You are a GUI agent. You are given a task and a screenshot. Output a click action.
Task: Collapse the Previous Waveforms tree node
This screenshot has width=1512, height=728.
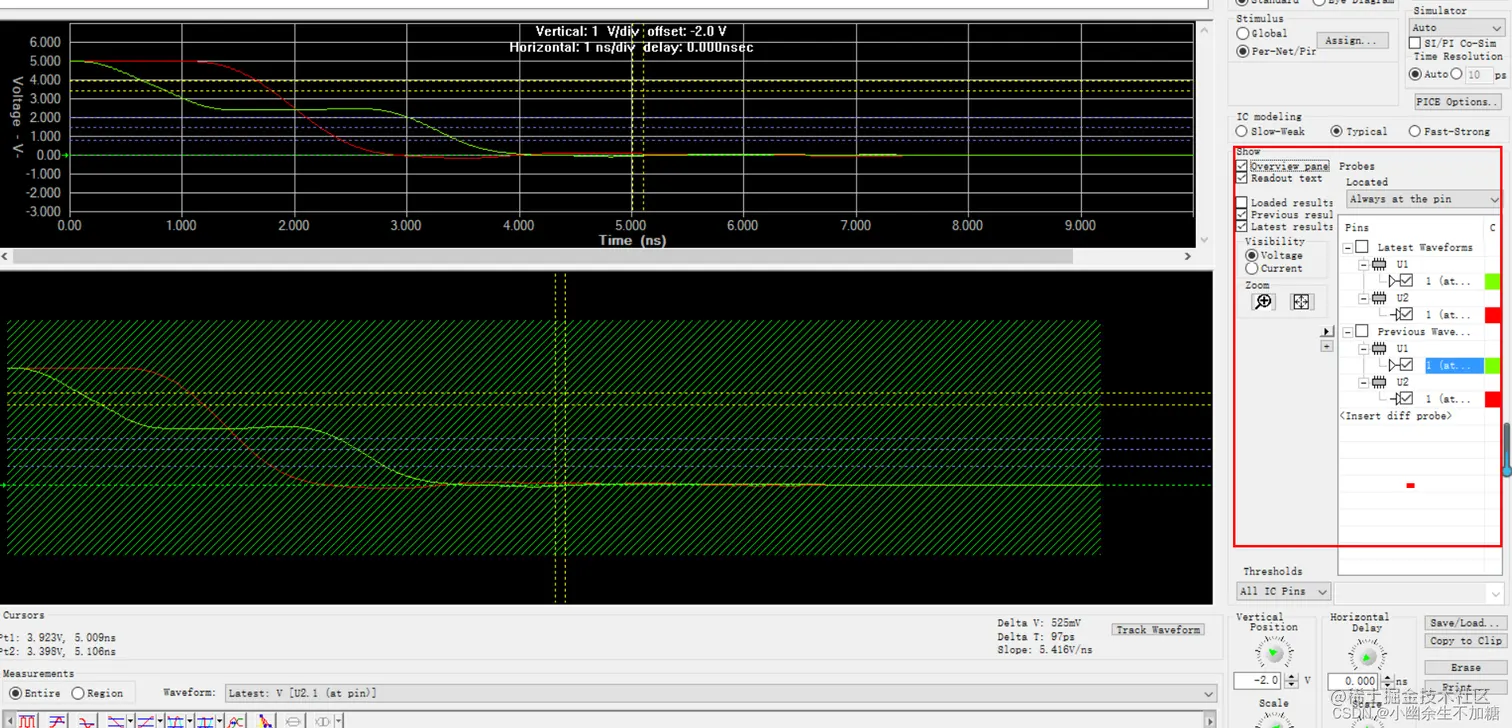(x=1347, y=331)
